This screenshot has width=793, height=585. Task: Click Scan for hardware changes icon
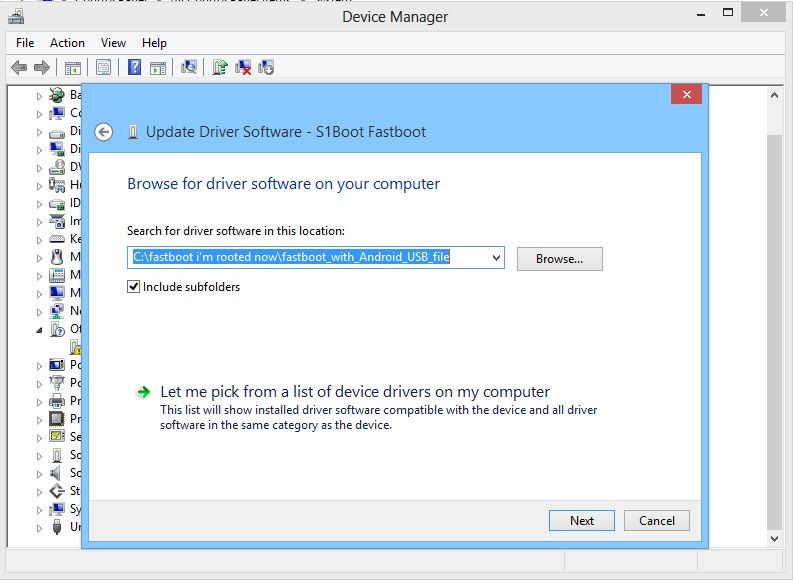coord(189,67)
